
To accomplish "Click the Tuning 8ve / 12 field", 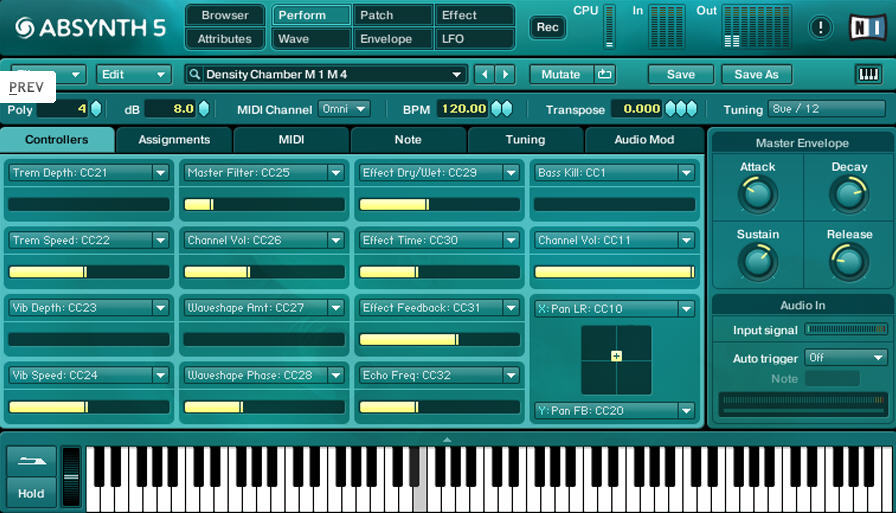I will (x=826, y=109).
